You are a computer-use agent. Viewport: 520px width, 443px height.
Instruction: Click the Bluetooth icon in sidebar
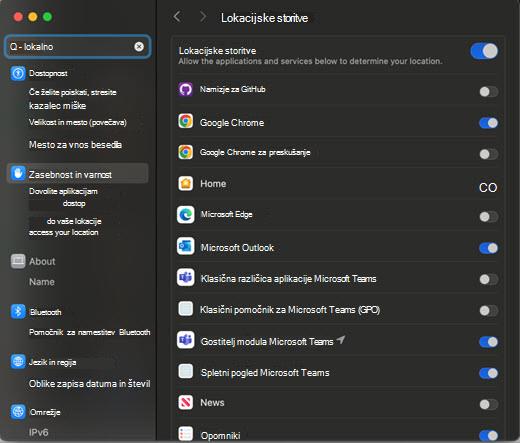pos(18,312)
